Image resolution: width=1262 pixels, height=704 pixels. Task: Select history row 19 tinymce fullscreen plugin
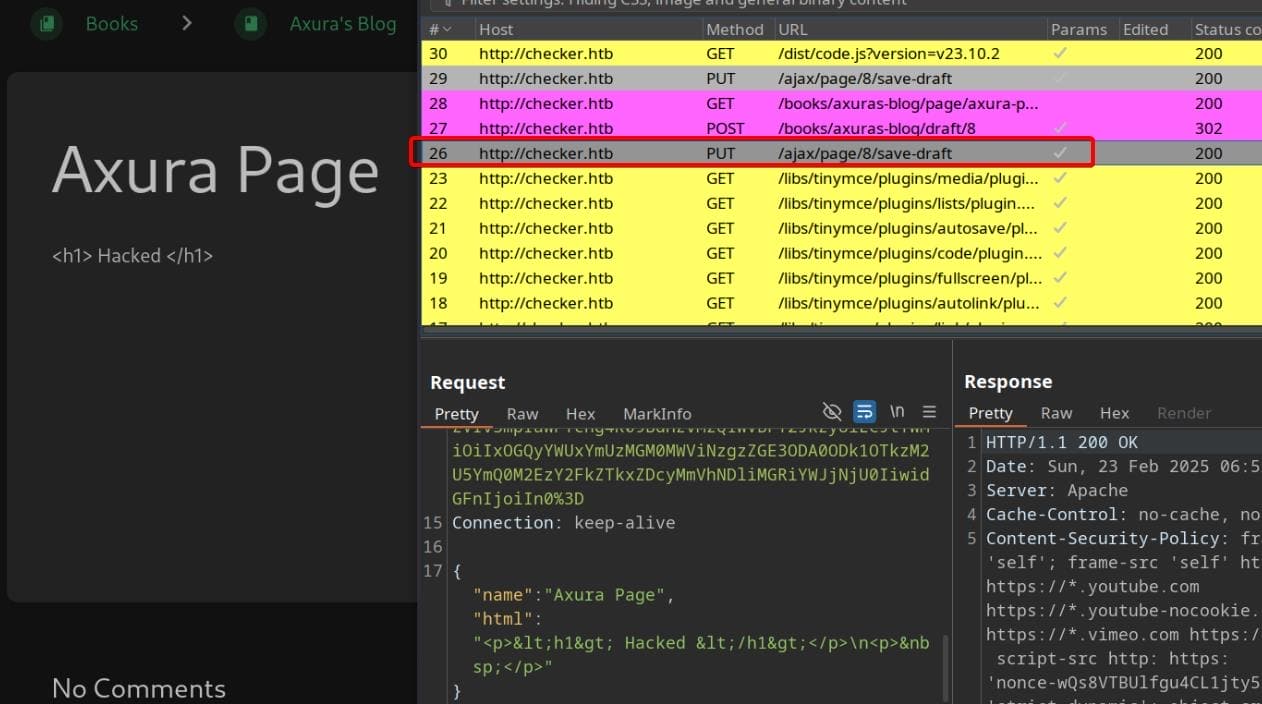click(842, 278)
